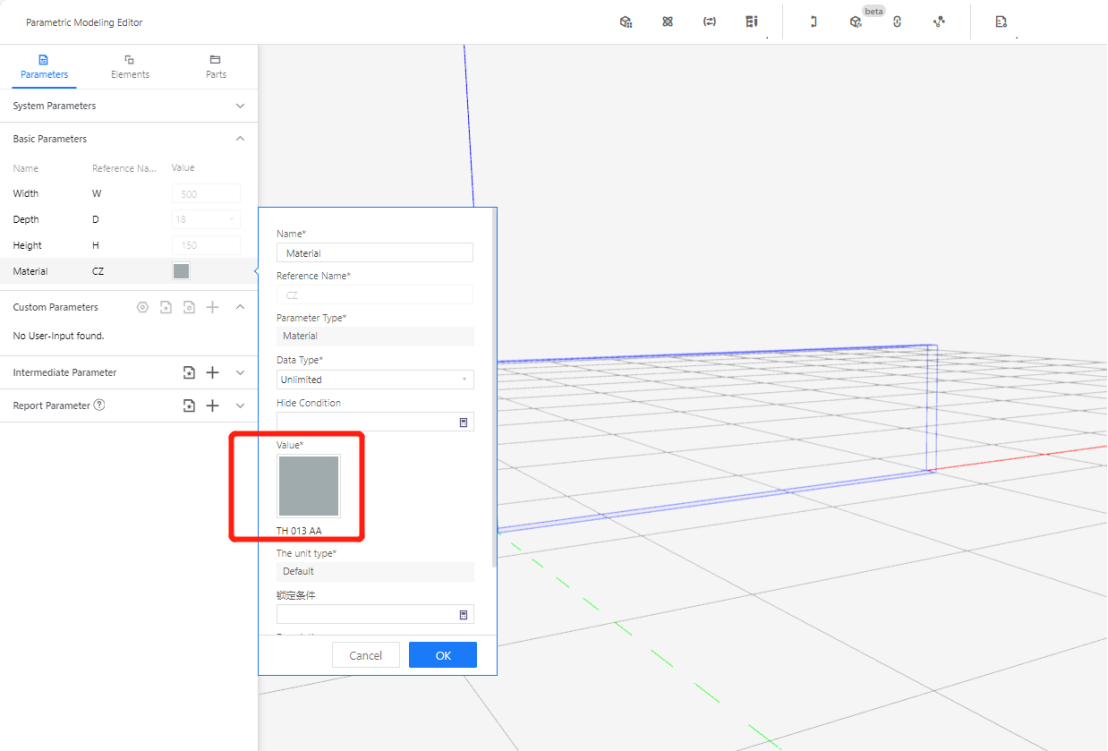
Task: Switch to the Elements tab
Action: pos(130,67)
